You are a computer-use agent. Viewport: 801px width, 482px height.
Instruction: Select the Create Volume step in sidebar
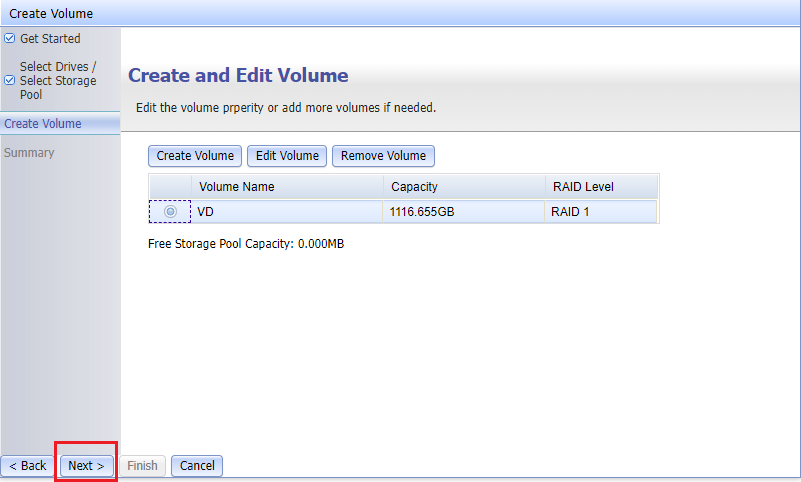tap(60, 124)
